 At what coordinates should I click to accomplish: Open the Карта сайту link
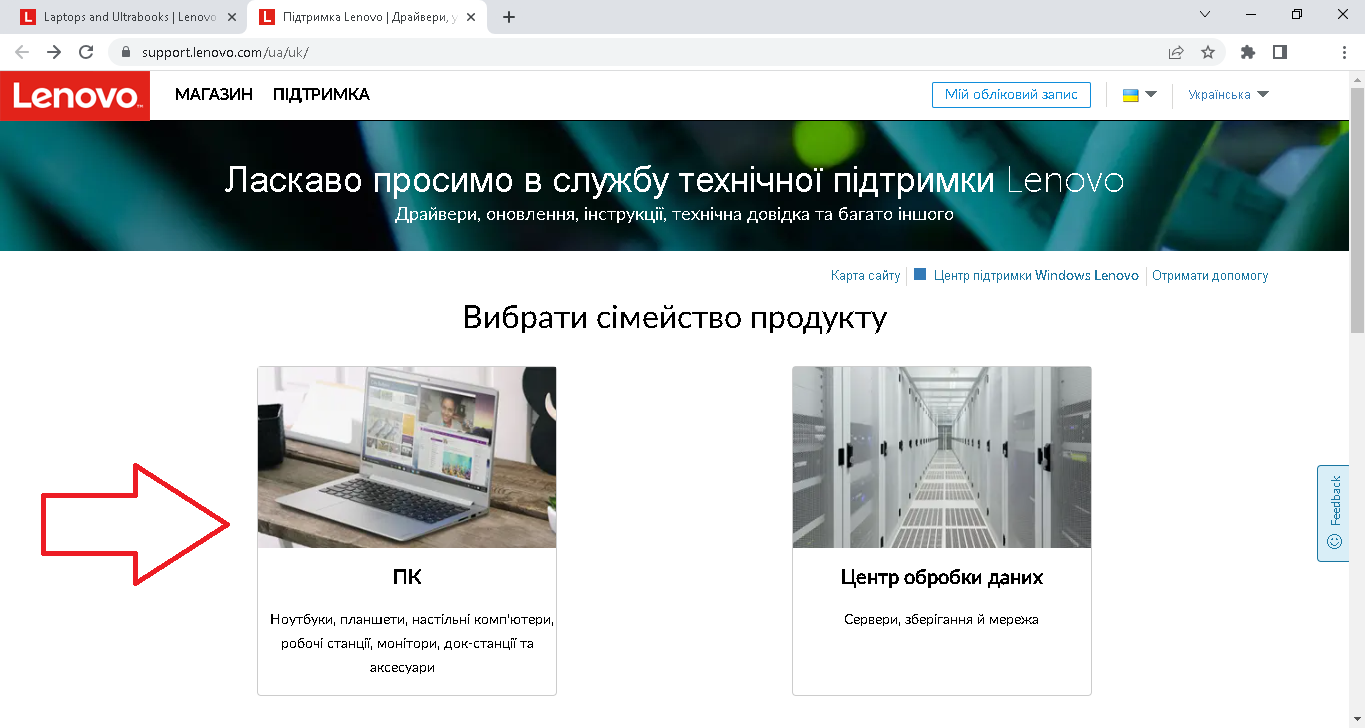[865, 276]
